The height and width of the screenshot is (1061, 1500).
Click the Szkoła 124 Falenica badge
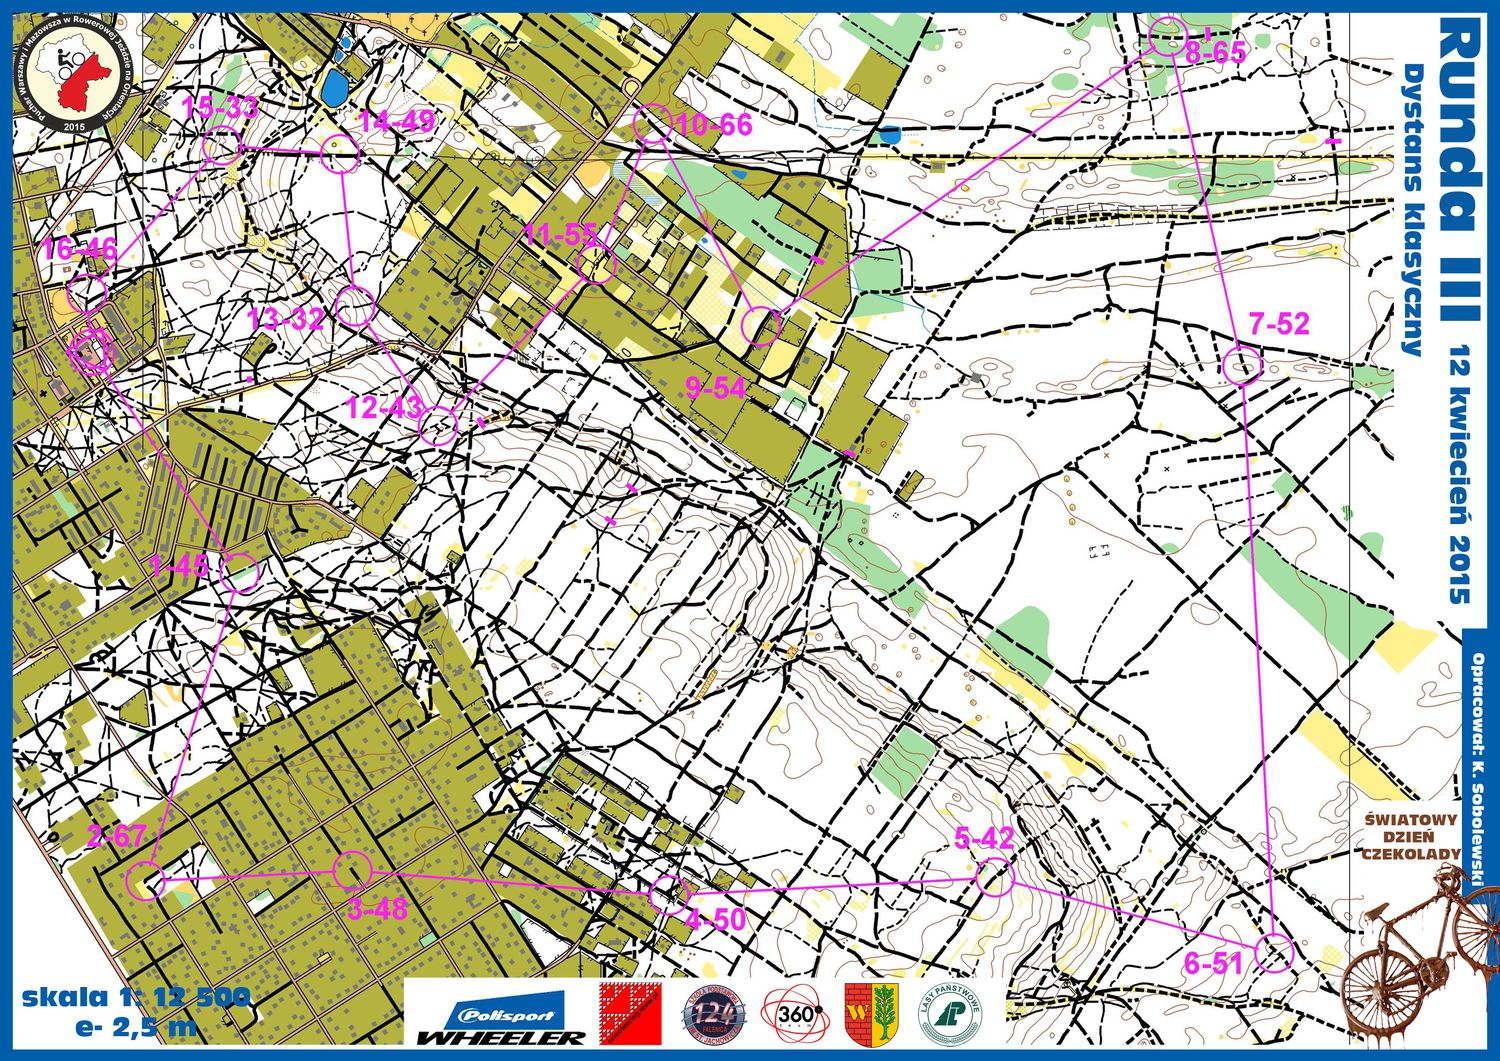[x=714, y=1016]
